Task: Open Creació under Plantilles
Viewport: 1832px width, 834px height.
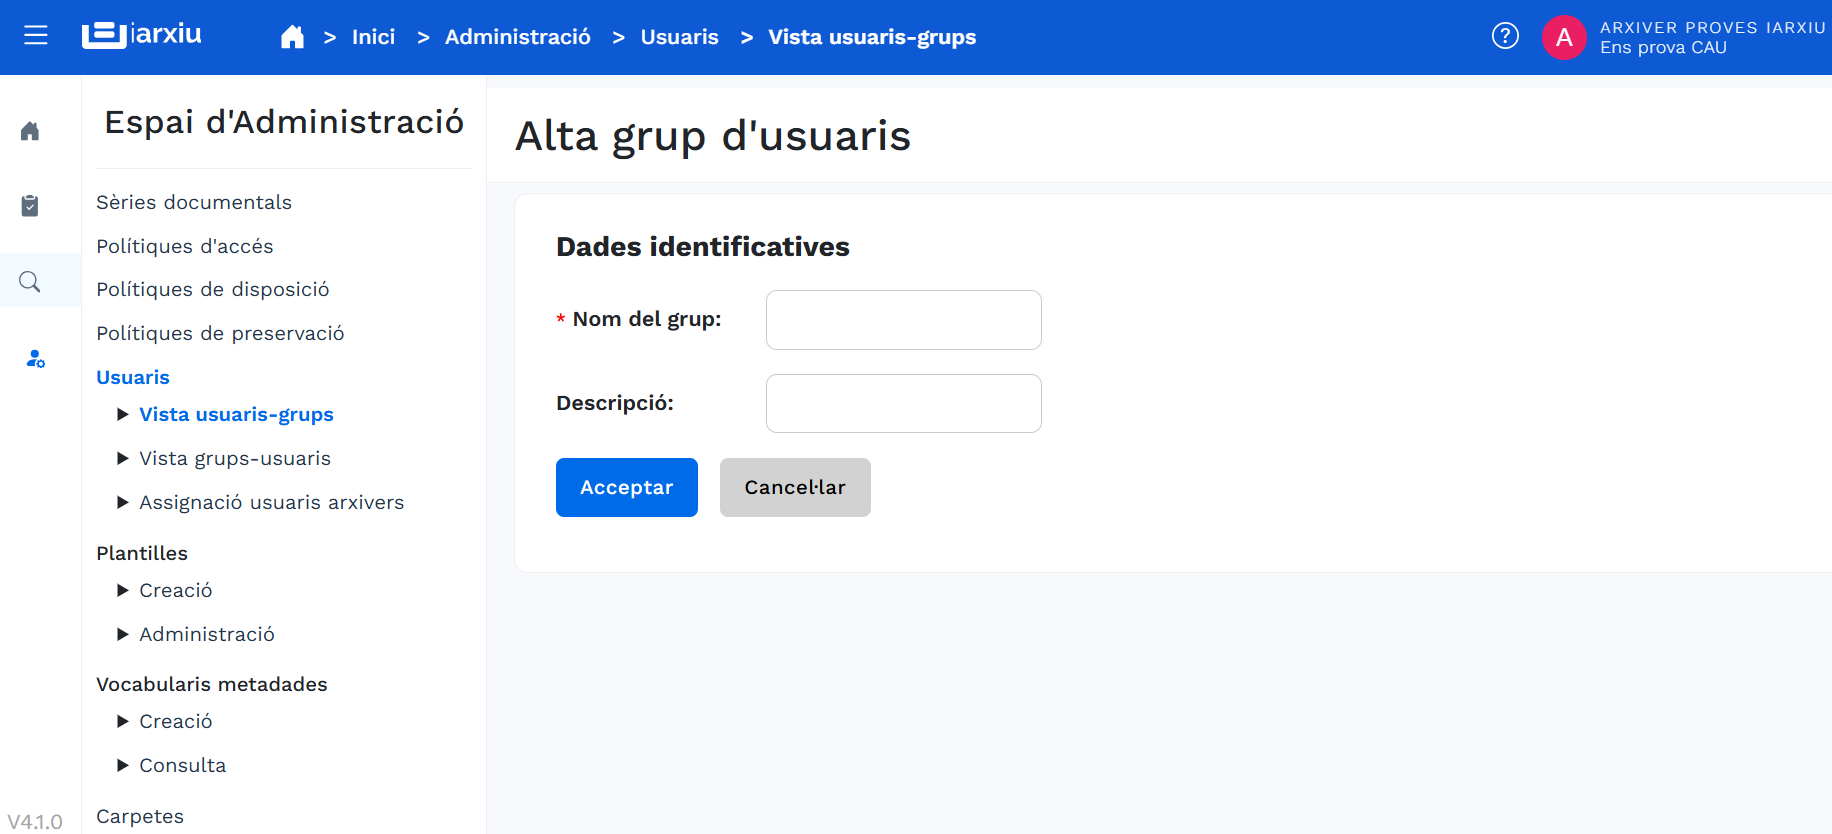Action: (x=176, y=590)
